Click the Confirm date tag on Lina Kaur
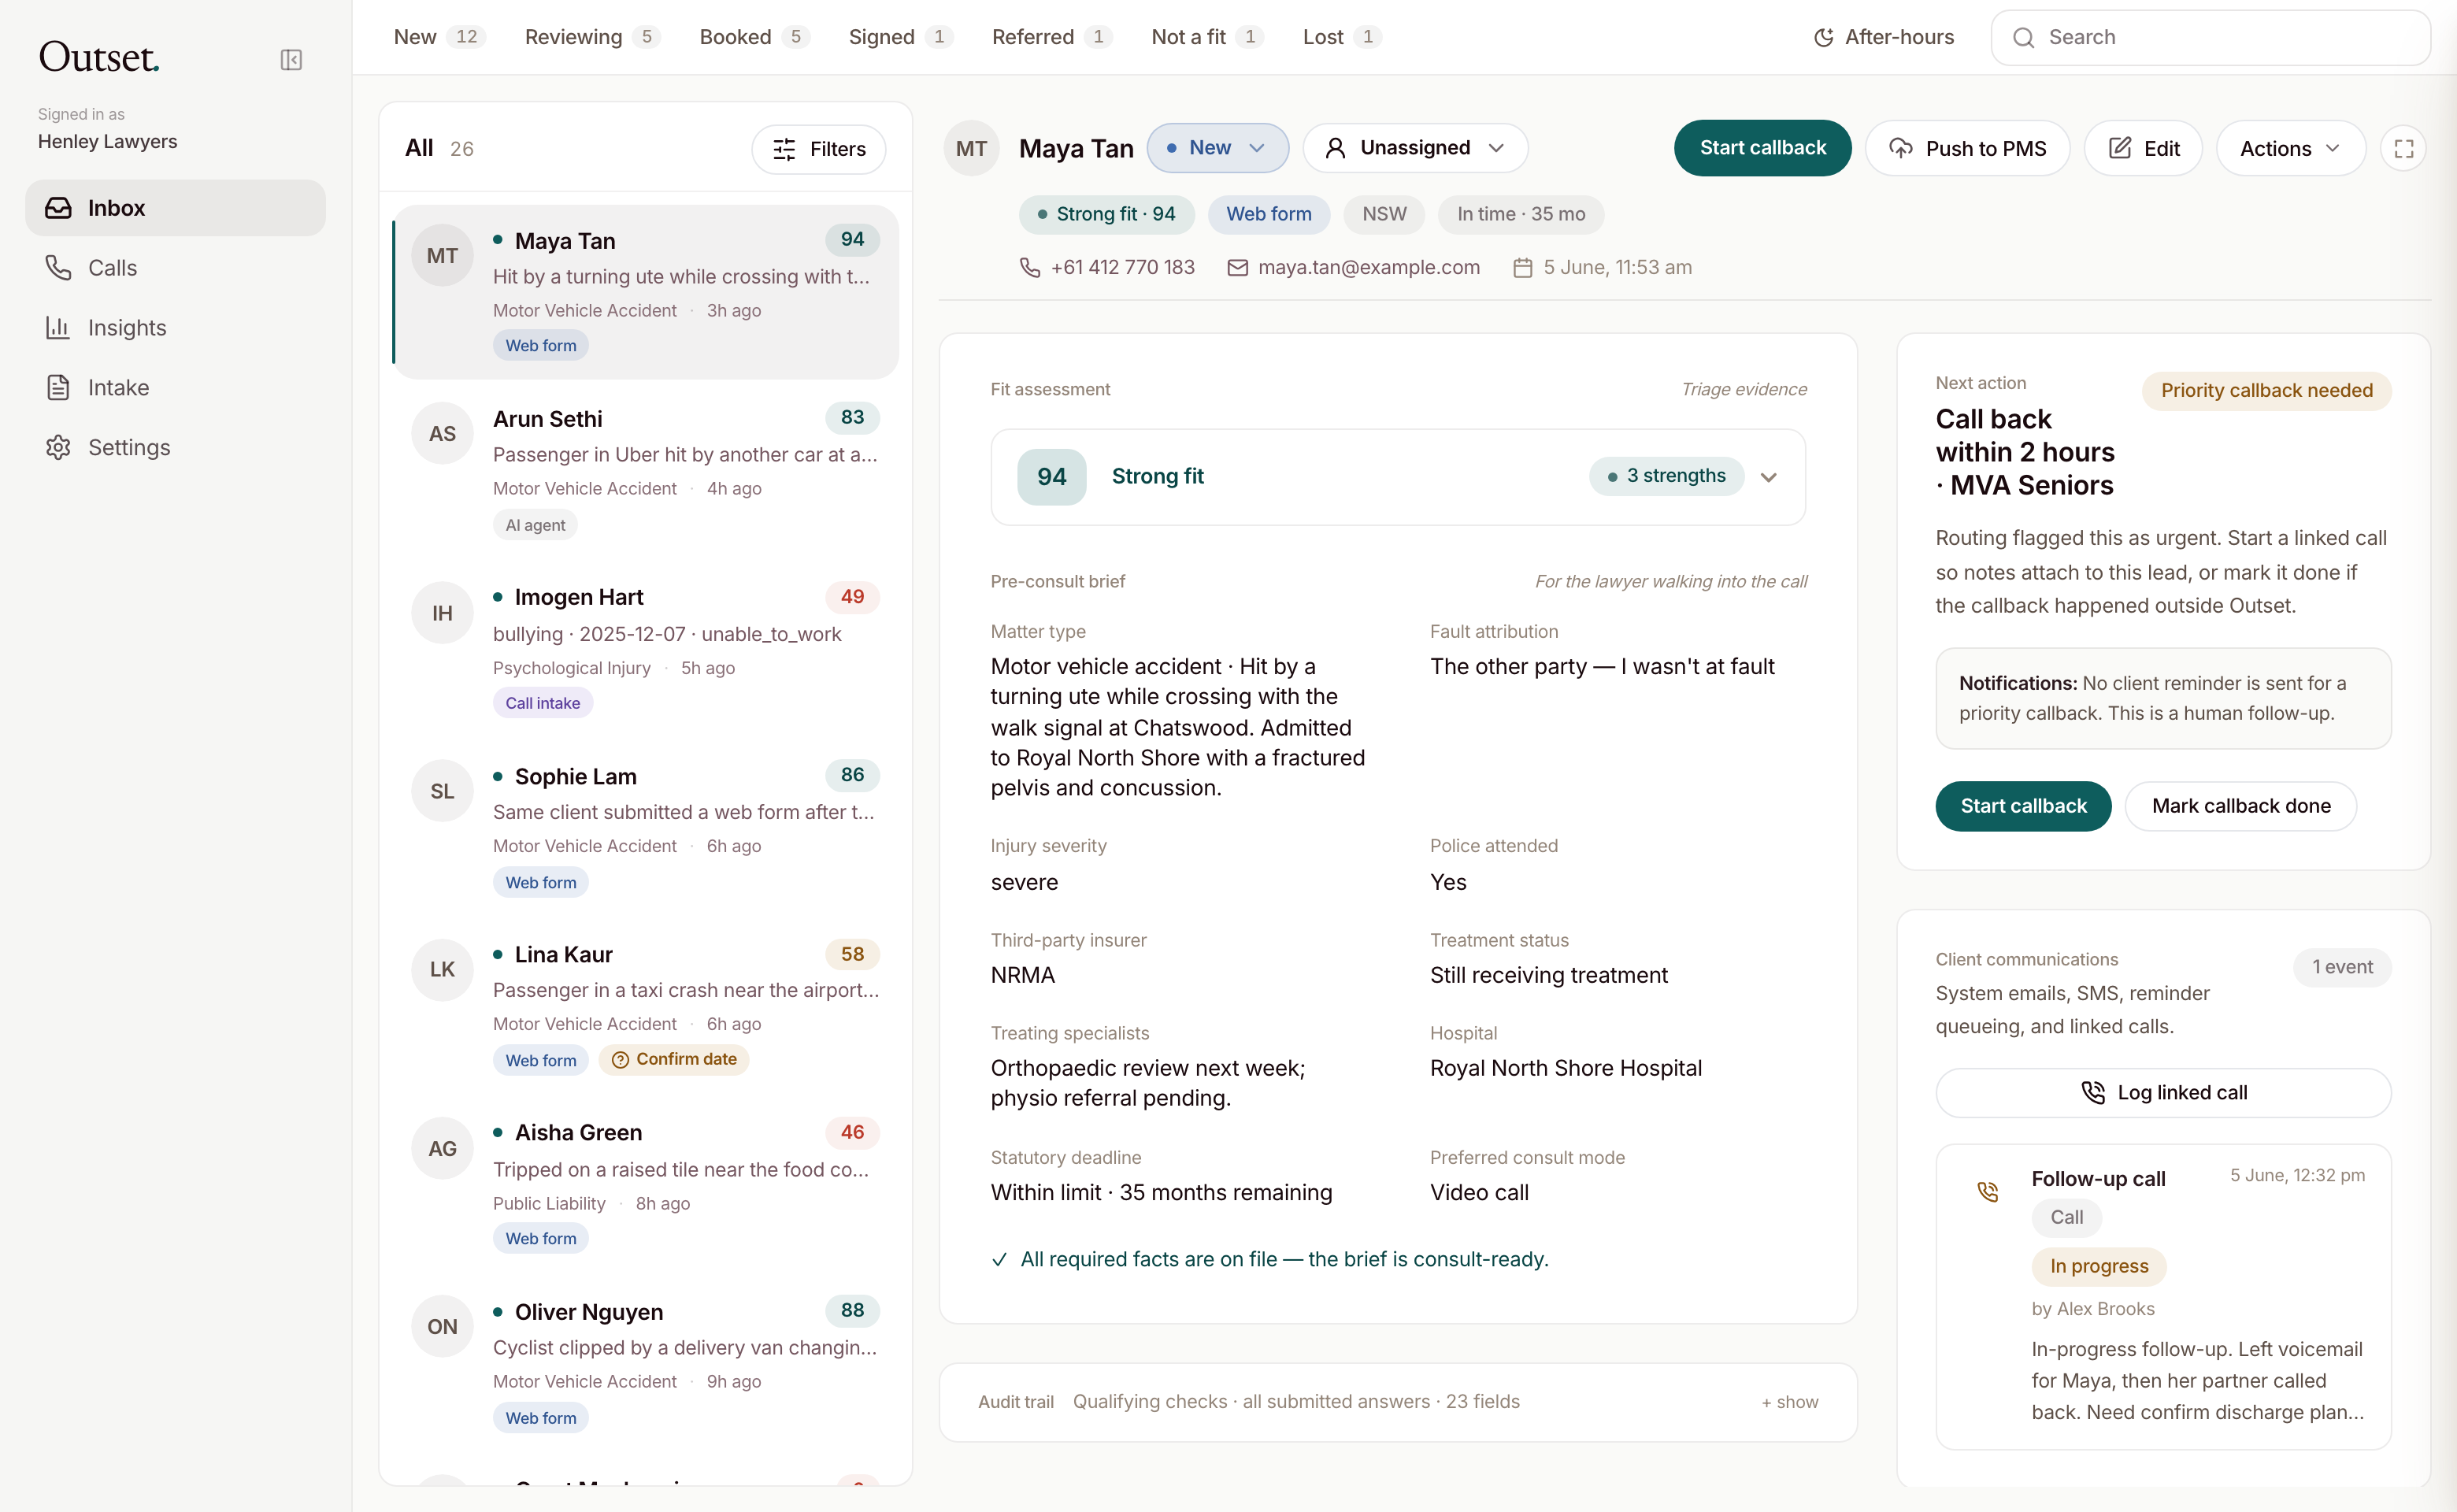This screenshot has height=1512, width=2457. (674, 1059)
